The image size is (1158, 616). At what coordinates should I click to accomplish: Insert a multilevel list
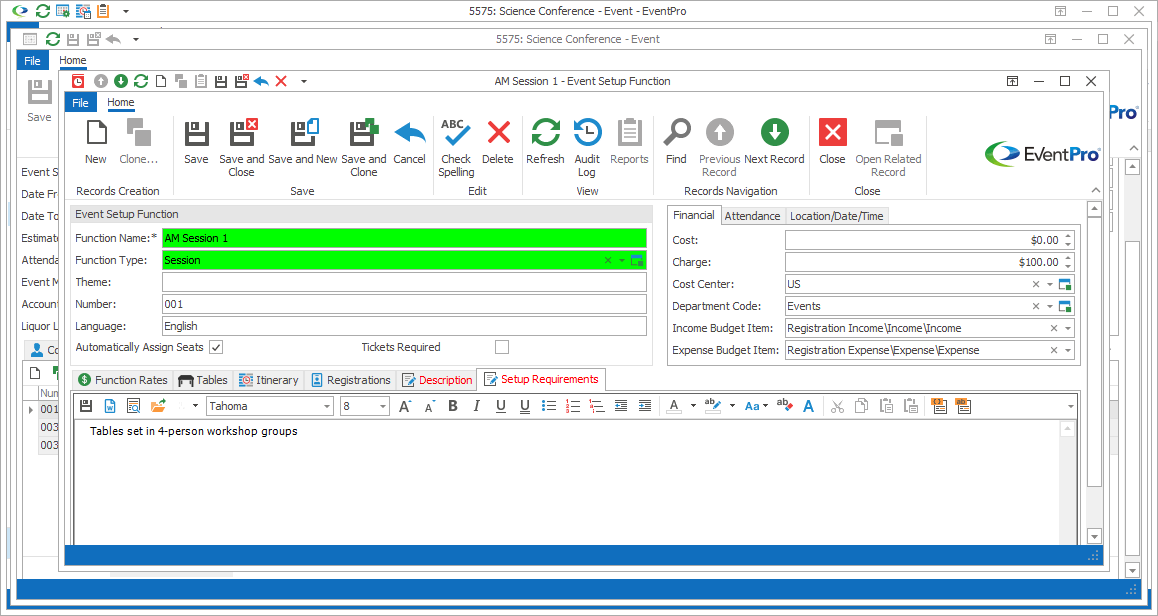(x=597, y=406)
